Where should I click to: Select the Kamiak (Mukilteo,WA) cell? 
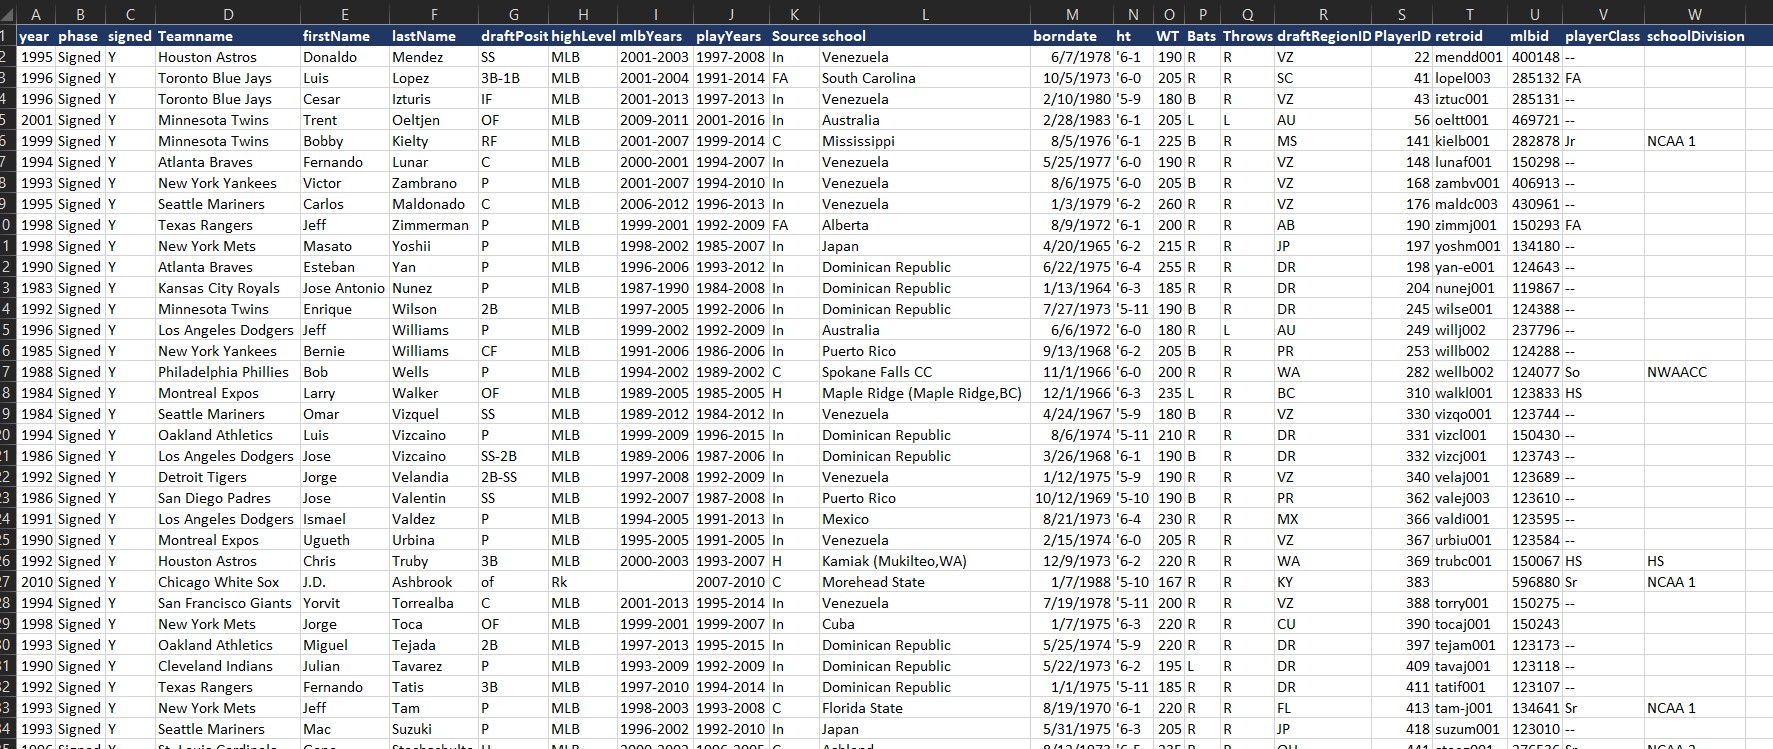(893, 561)
